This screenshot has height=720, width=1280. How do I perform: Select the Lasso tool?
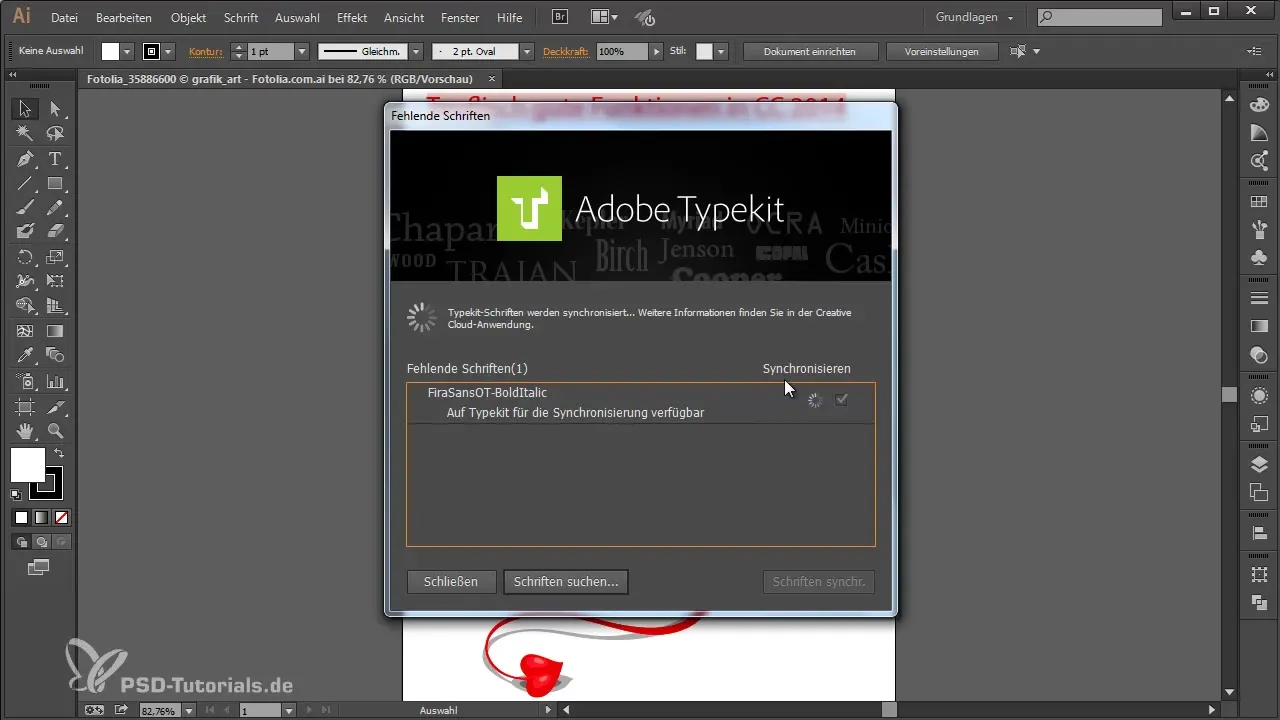tap(55, 133)
